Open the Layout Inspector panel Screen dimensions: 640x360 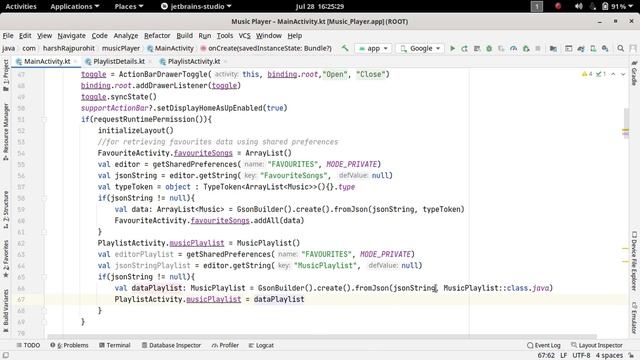(597, 345)
